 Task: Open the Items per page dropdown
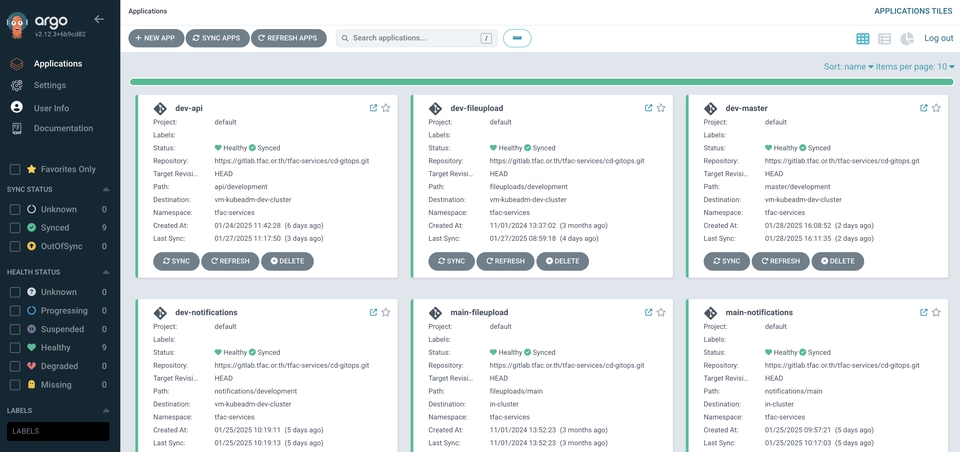(915, 67)
